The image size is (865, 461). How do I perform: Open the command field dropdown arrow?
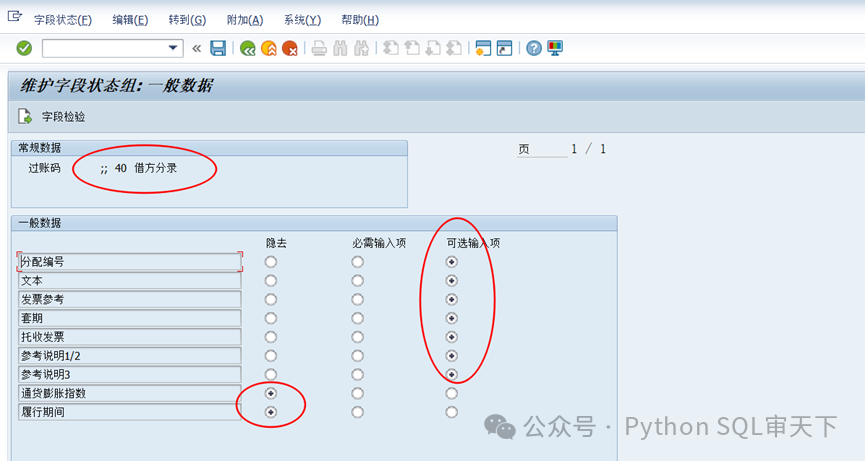pos(173,49)
